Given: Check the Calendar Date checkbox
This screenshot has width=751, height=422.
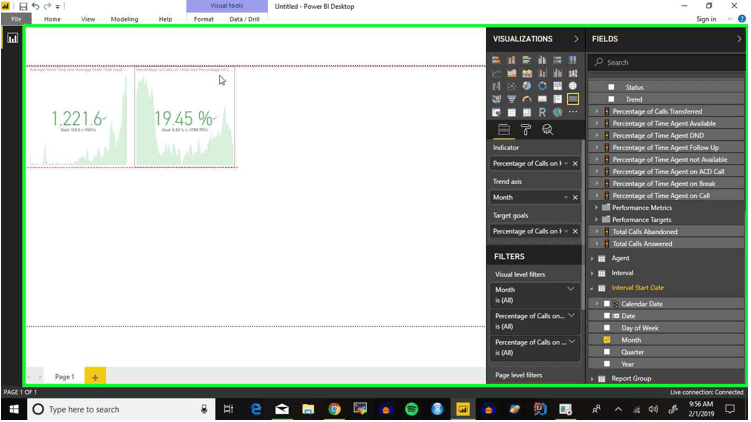Looking at the screenshot, I should [x=607, y=304].
